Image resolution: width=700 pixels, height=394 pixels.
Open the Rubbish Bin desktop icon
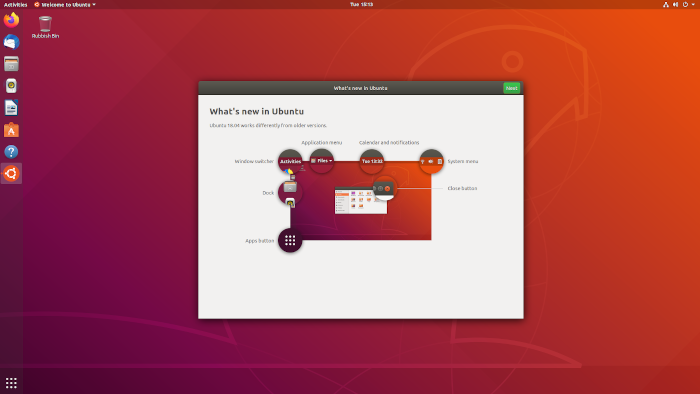pyautogui.click(x=45, y=27)
